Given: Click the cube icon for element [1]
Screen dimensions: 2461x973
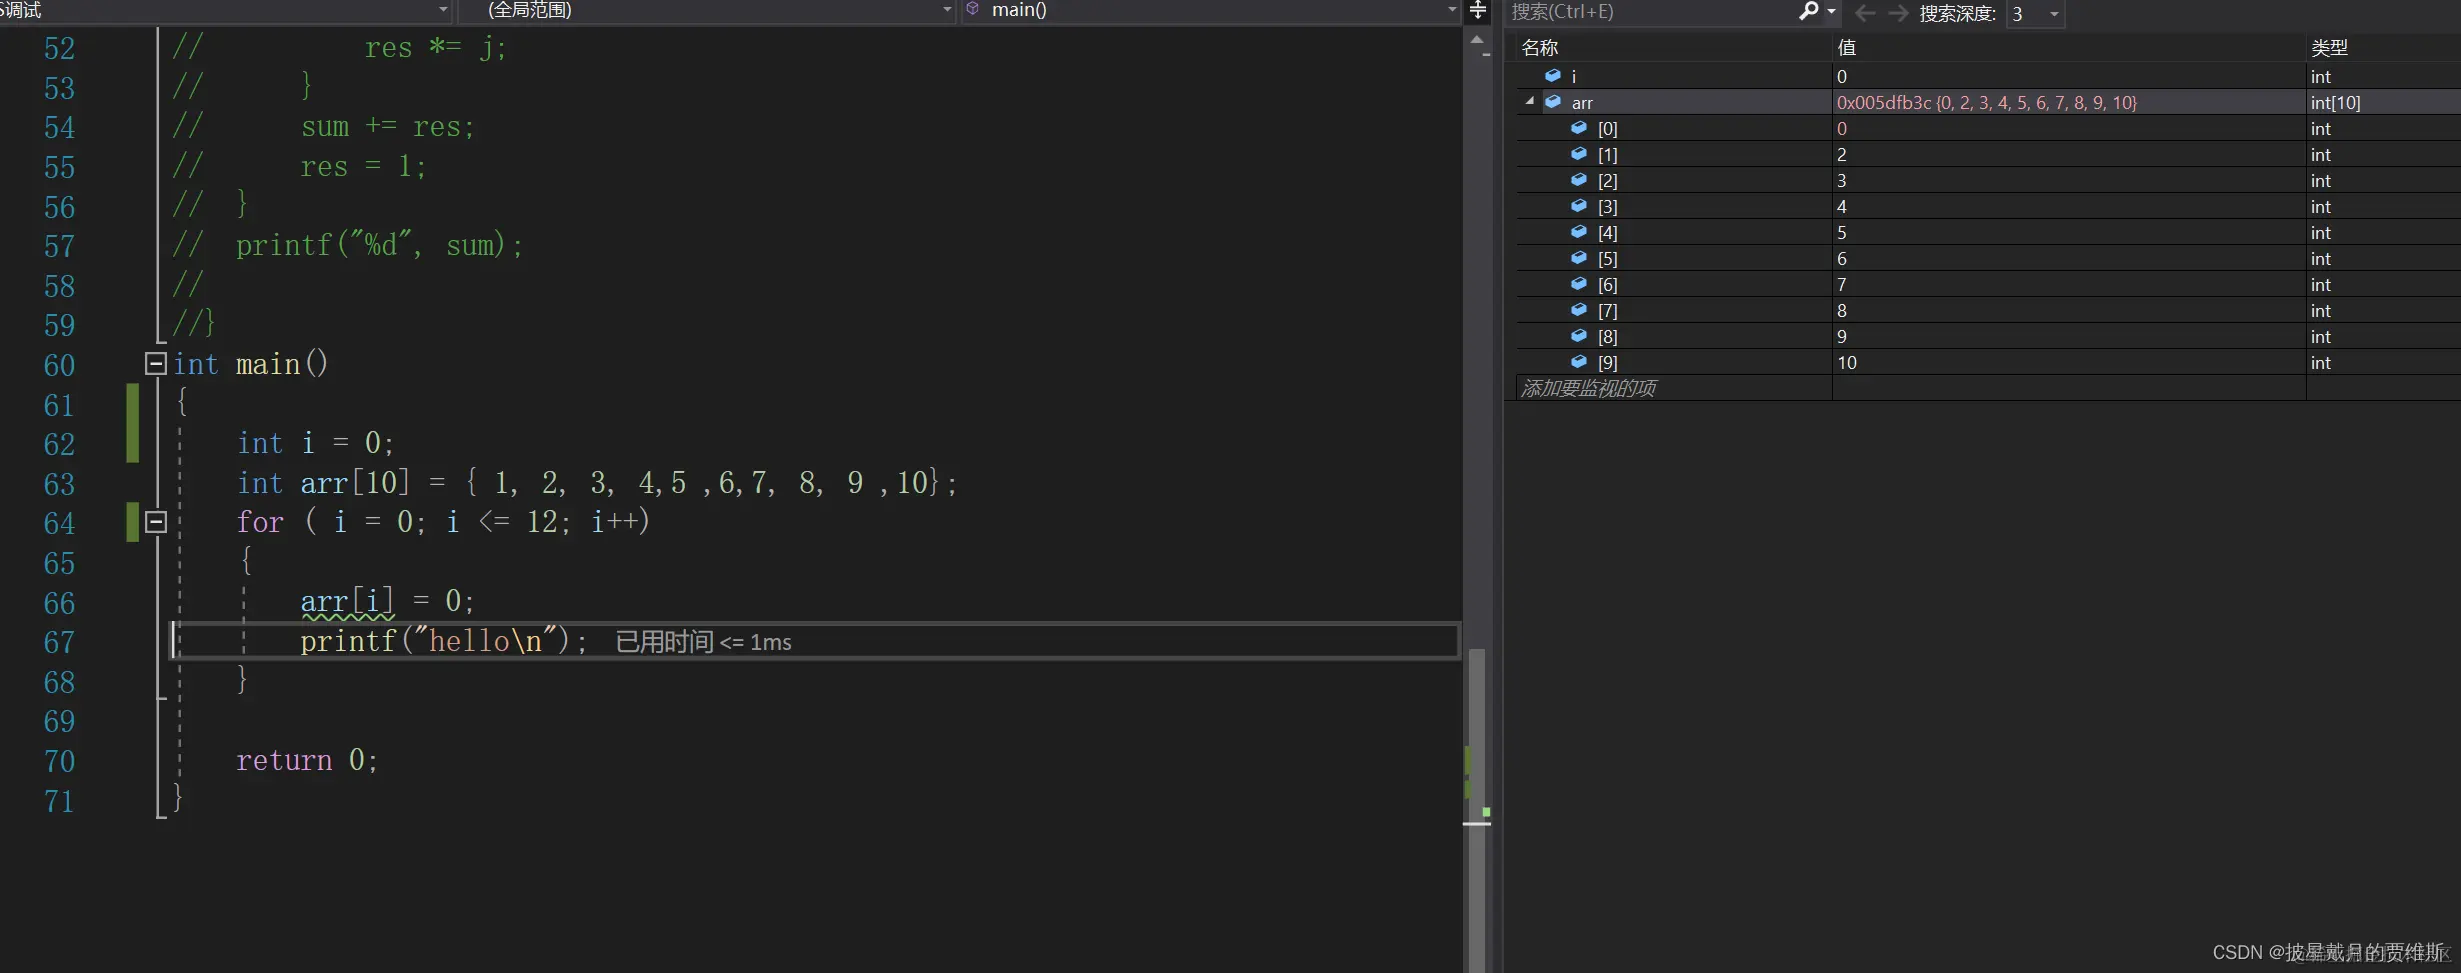Looking at the screenshot, I should tap(1579, 154).
